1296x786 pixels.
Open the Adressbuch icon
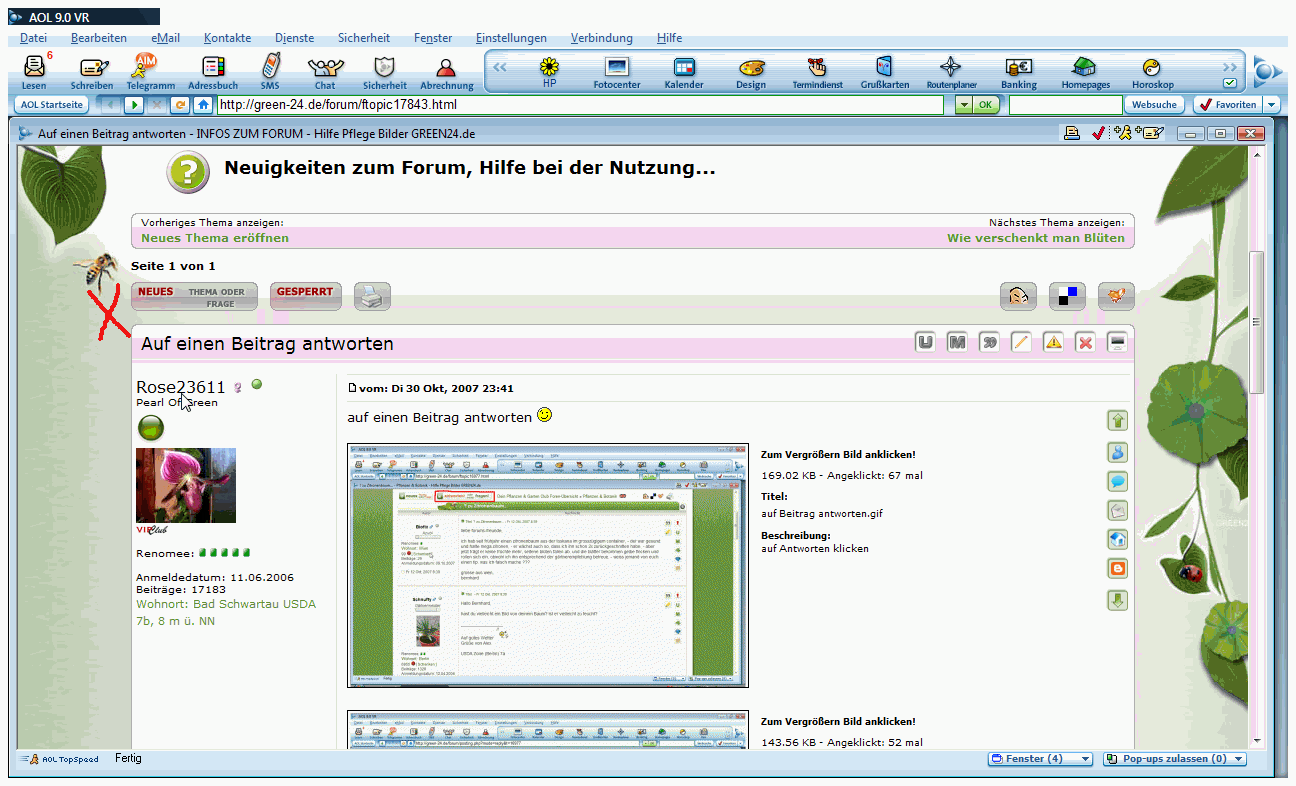(x=213, y=70)
